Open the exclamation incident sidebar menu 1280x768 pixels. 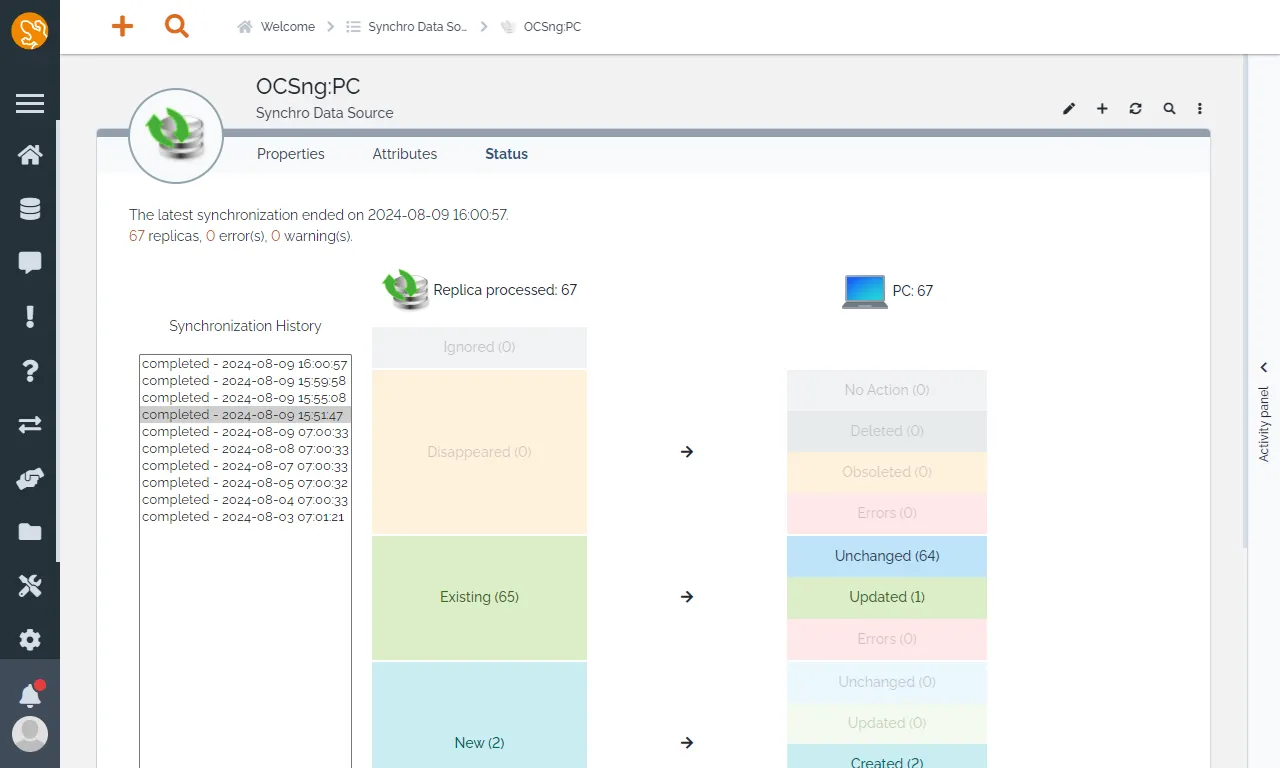30,317
